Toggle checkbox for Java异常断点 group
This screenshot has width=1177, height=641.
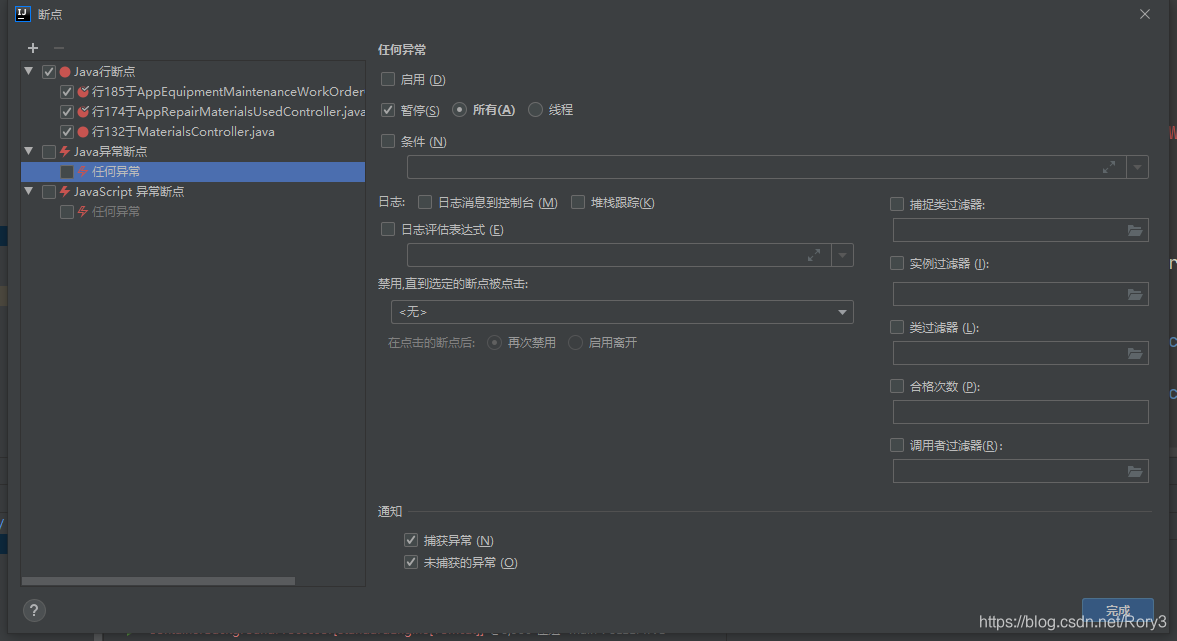[49, 152]
